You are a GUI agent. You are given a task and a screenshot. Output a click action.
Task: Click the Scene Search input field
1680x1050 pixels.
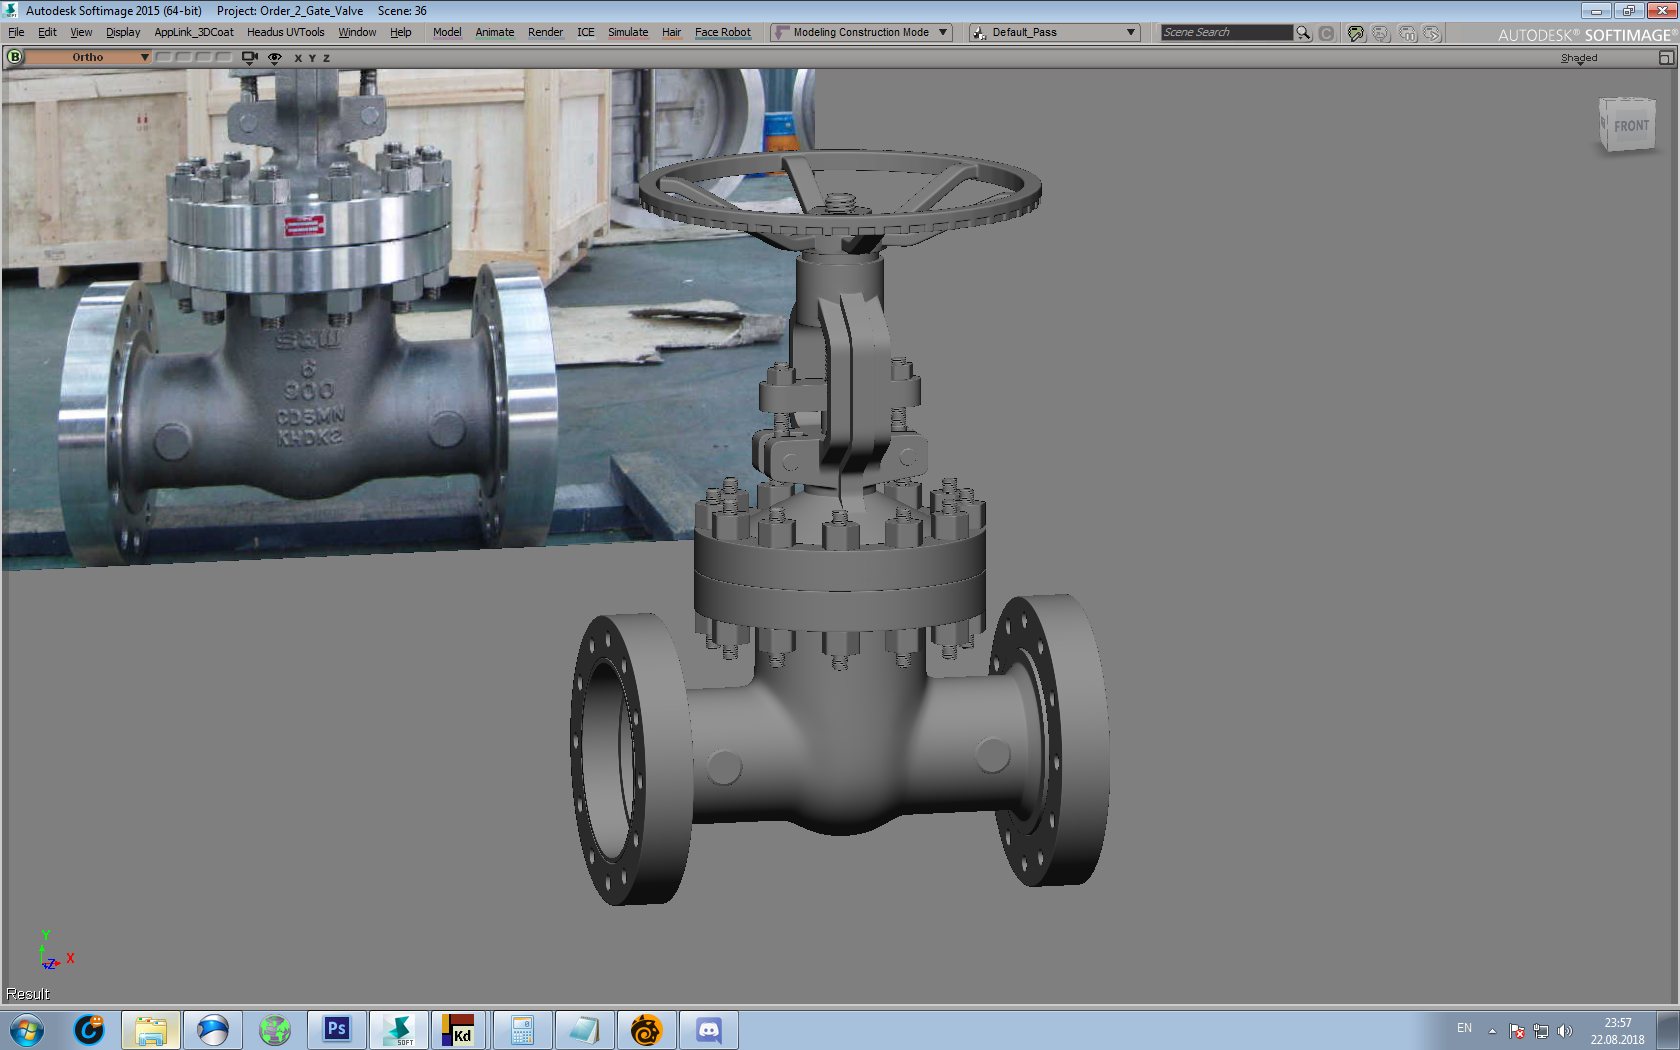click(1226, 33)
